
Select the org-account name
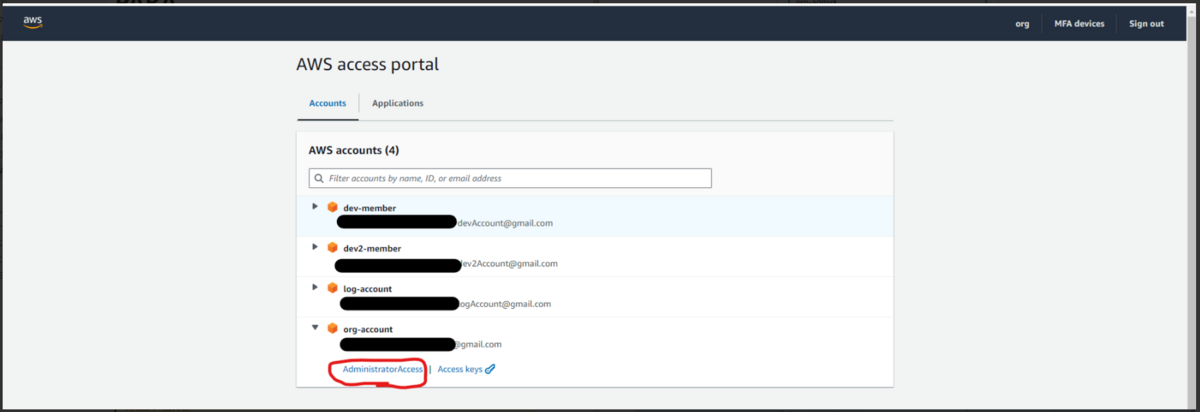[x=367, y=329]
